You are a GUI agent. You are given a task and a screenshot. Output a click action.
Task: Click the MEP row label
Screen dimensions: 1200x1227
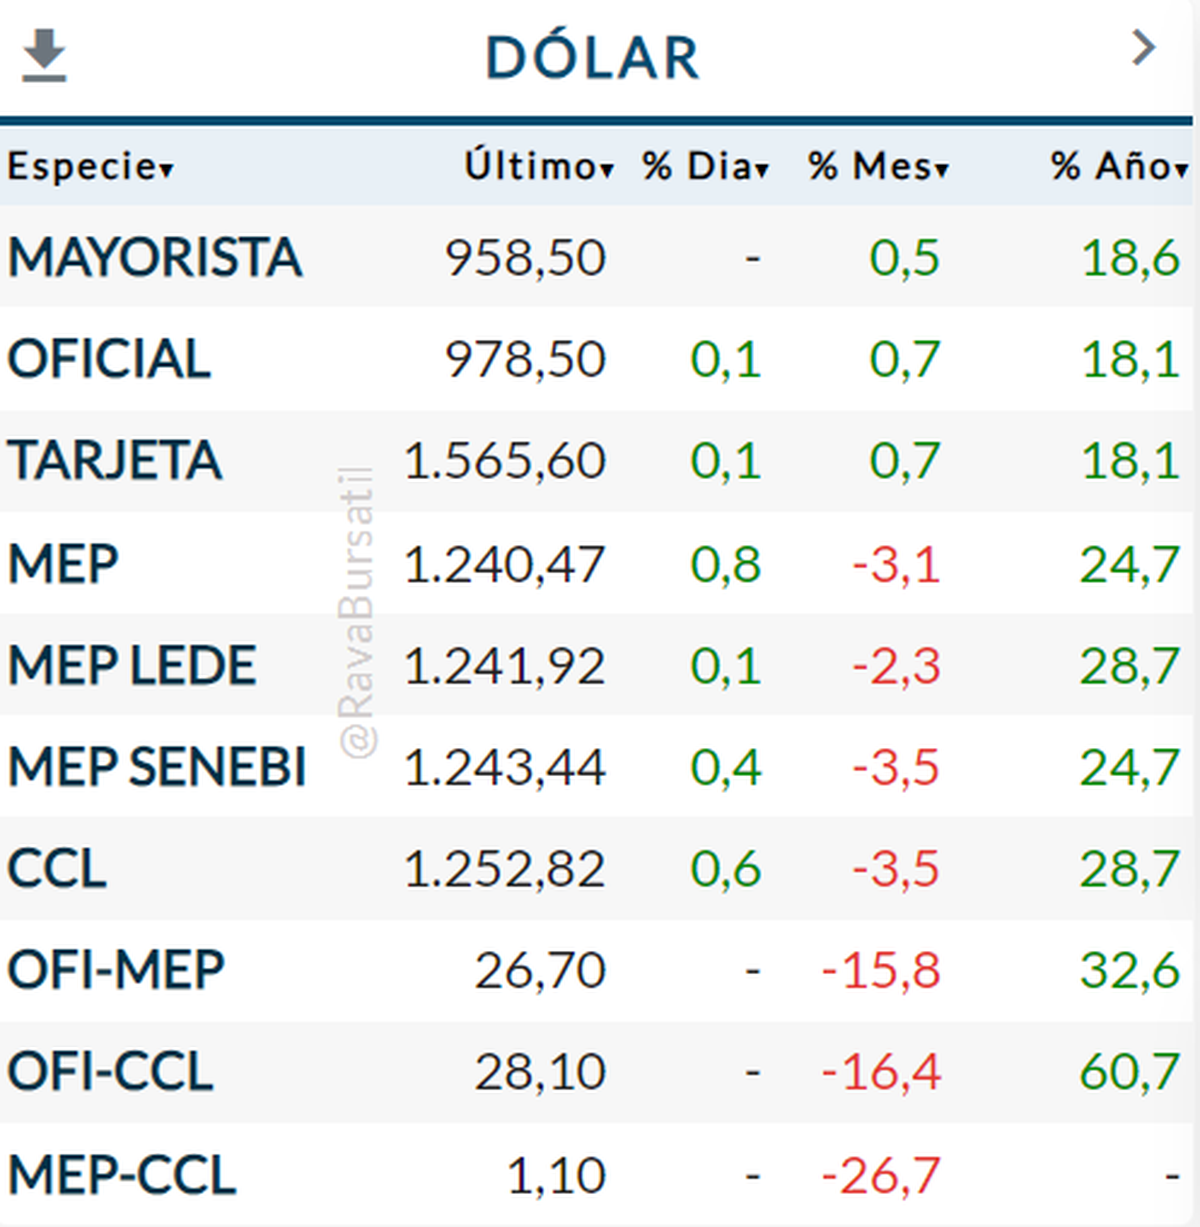63,564
